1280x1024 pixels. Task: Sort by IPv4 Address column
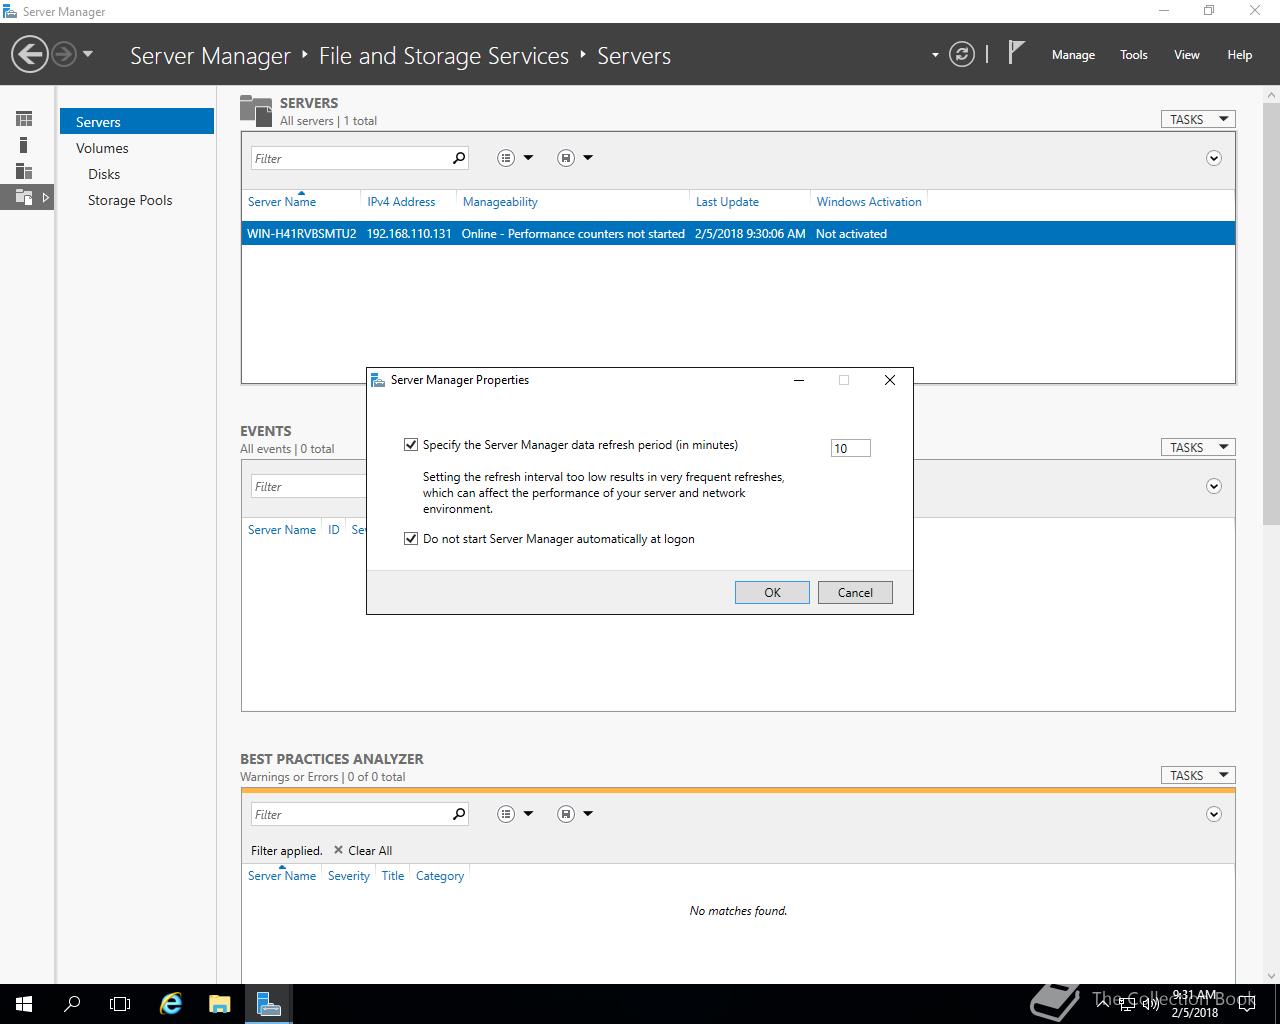(x=401, y=202)
